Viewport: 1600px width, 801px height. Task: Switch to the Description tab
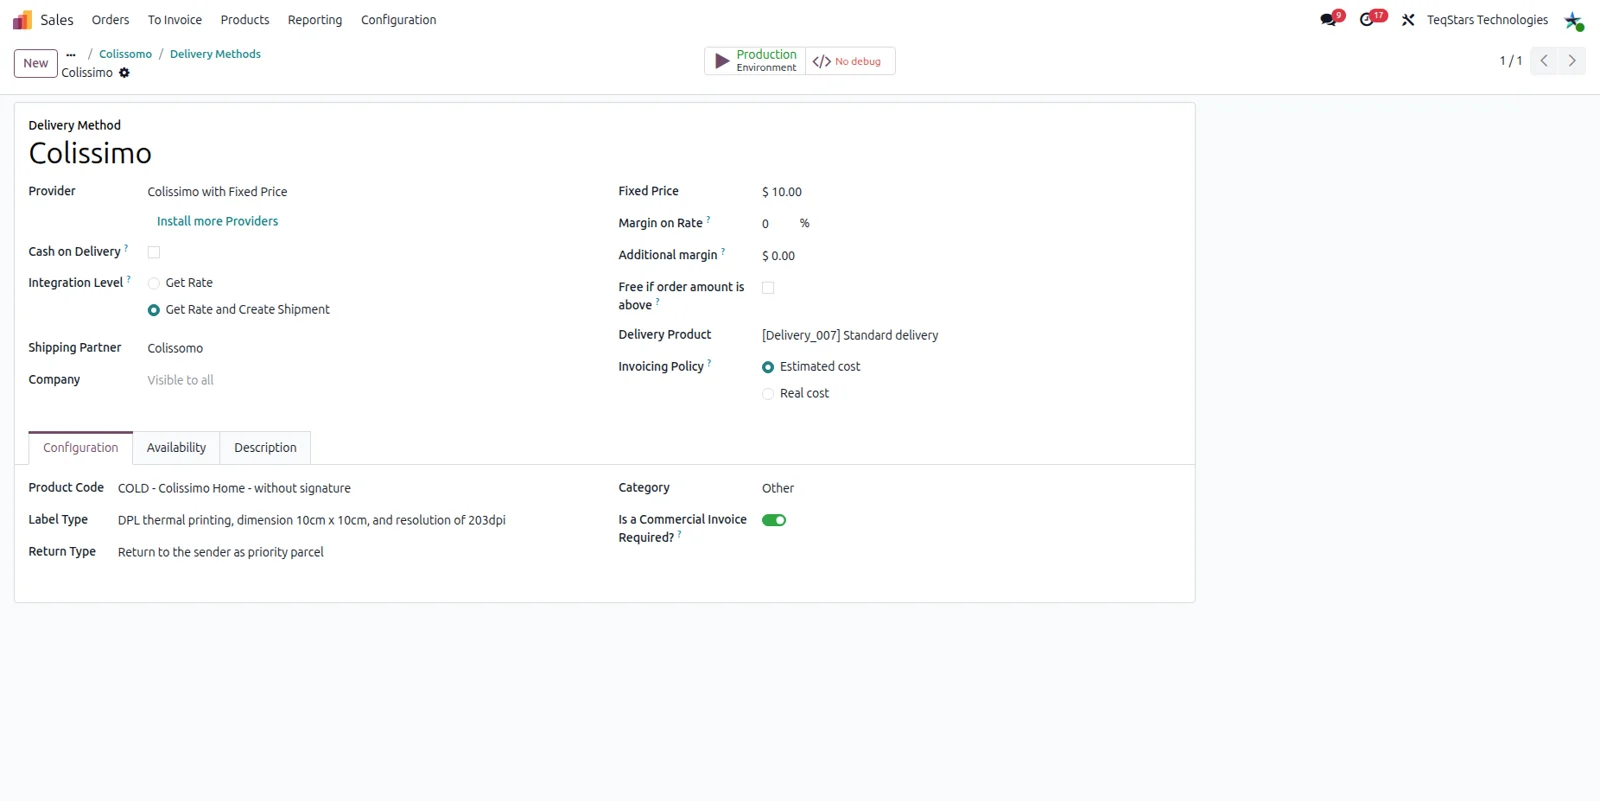pos(265,448)
